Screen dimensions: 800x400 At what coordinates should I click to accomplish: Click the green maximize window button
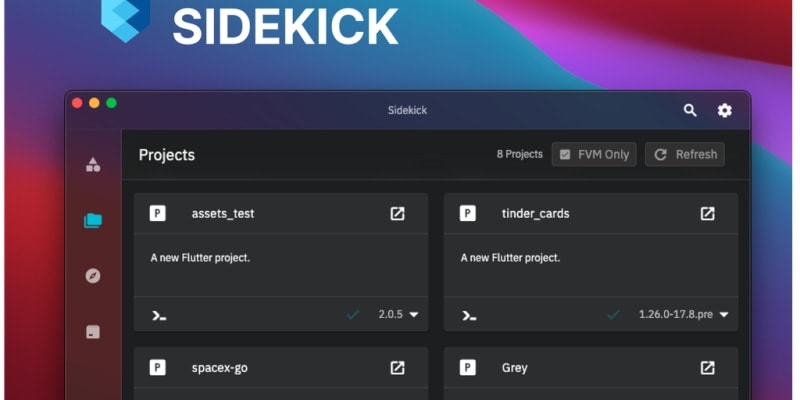coord(112,102)
